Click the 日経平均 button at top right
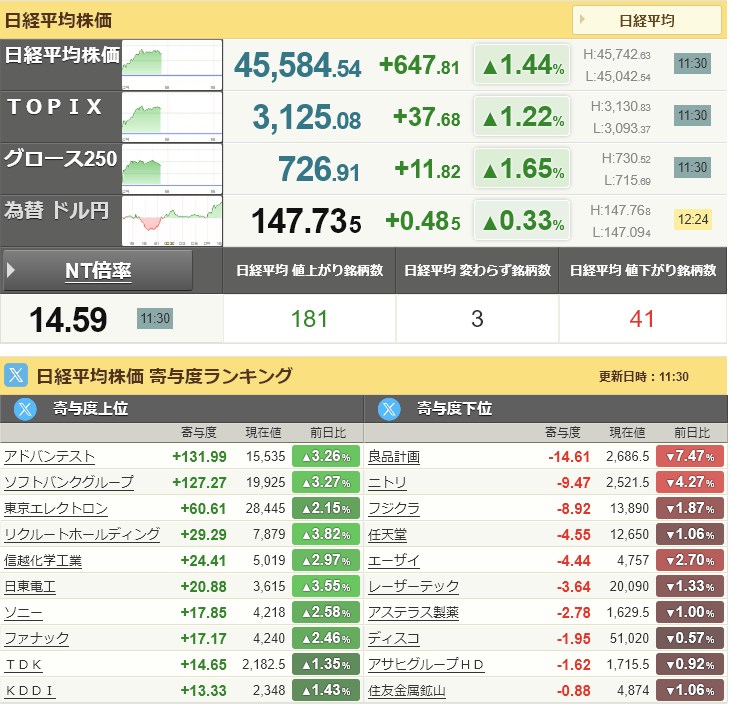The image size is (731, 707). tap(646, 20)
